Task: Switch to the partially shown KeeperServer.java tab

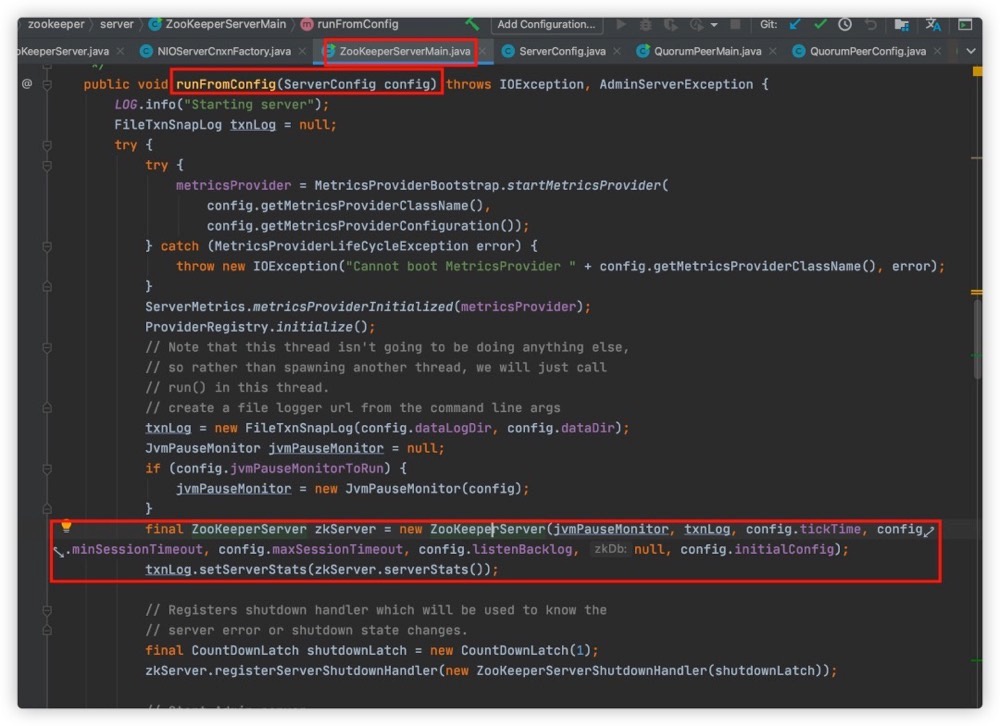Action: [x=64, y=51]
